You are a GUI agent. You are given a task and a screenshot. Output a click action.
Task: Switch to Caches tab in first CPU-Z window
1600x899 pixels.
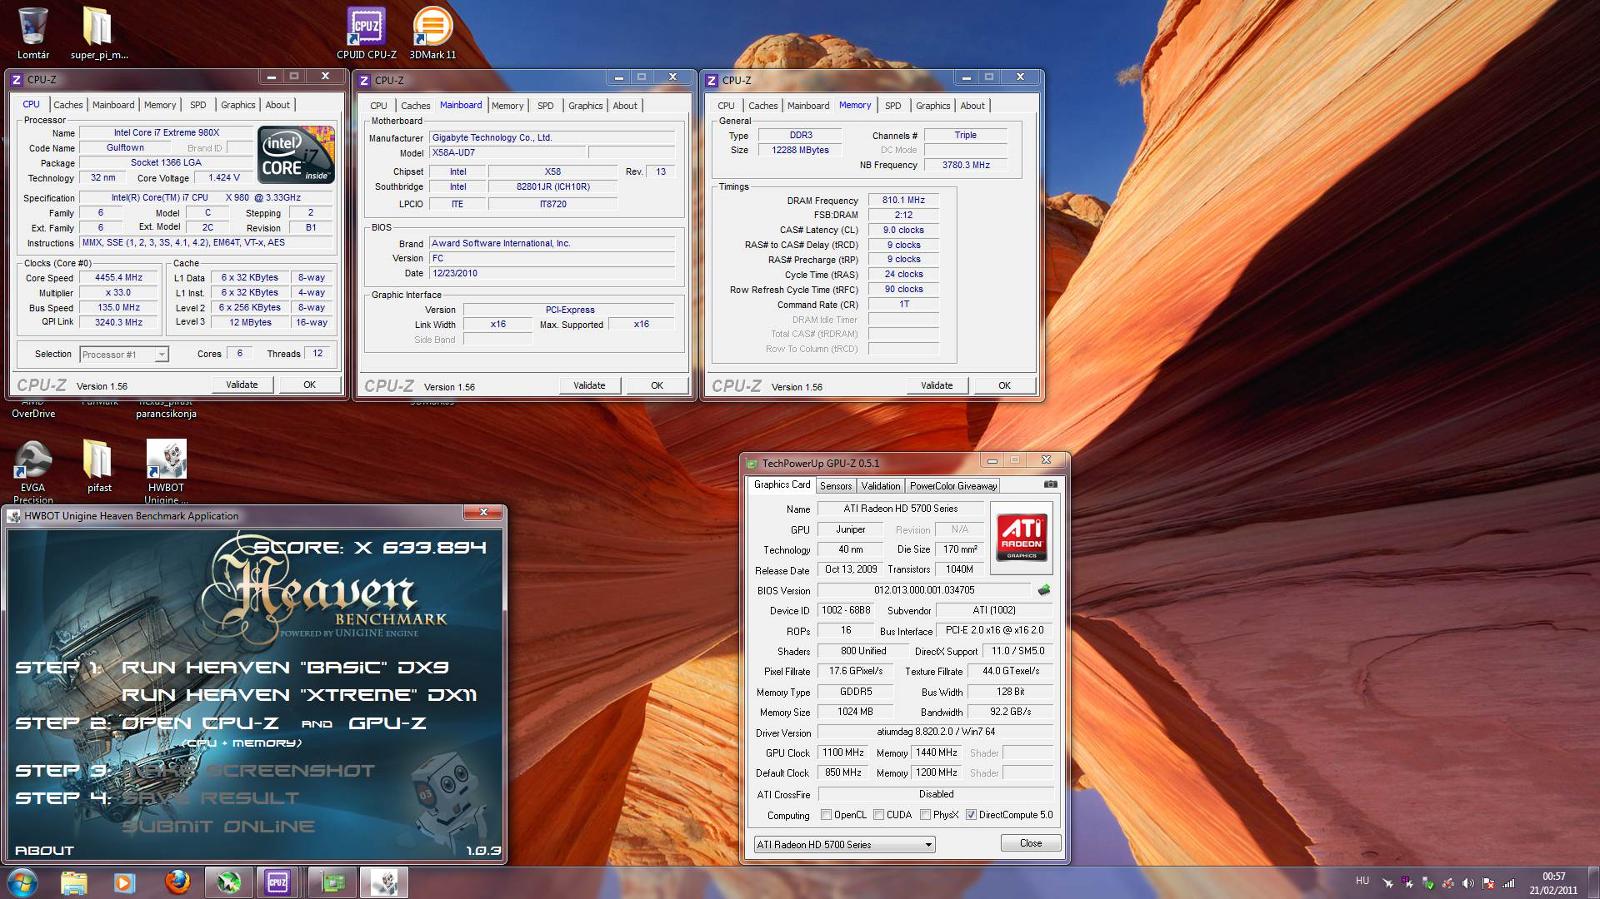68,105
